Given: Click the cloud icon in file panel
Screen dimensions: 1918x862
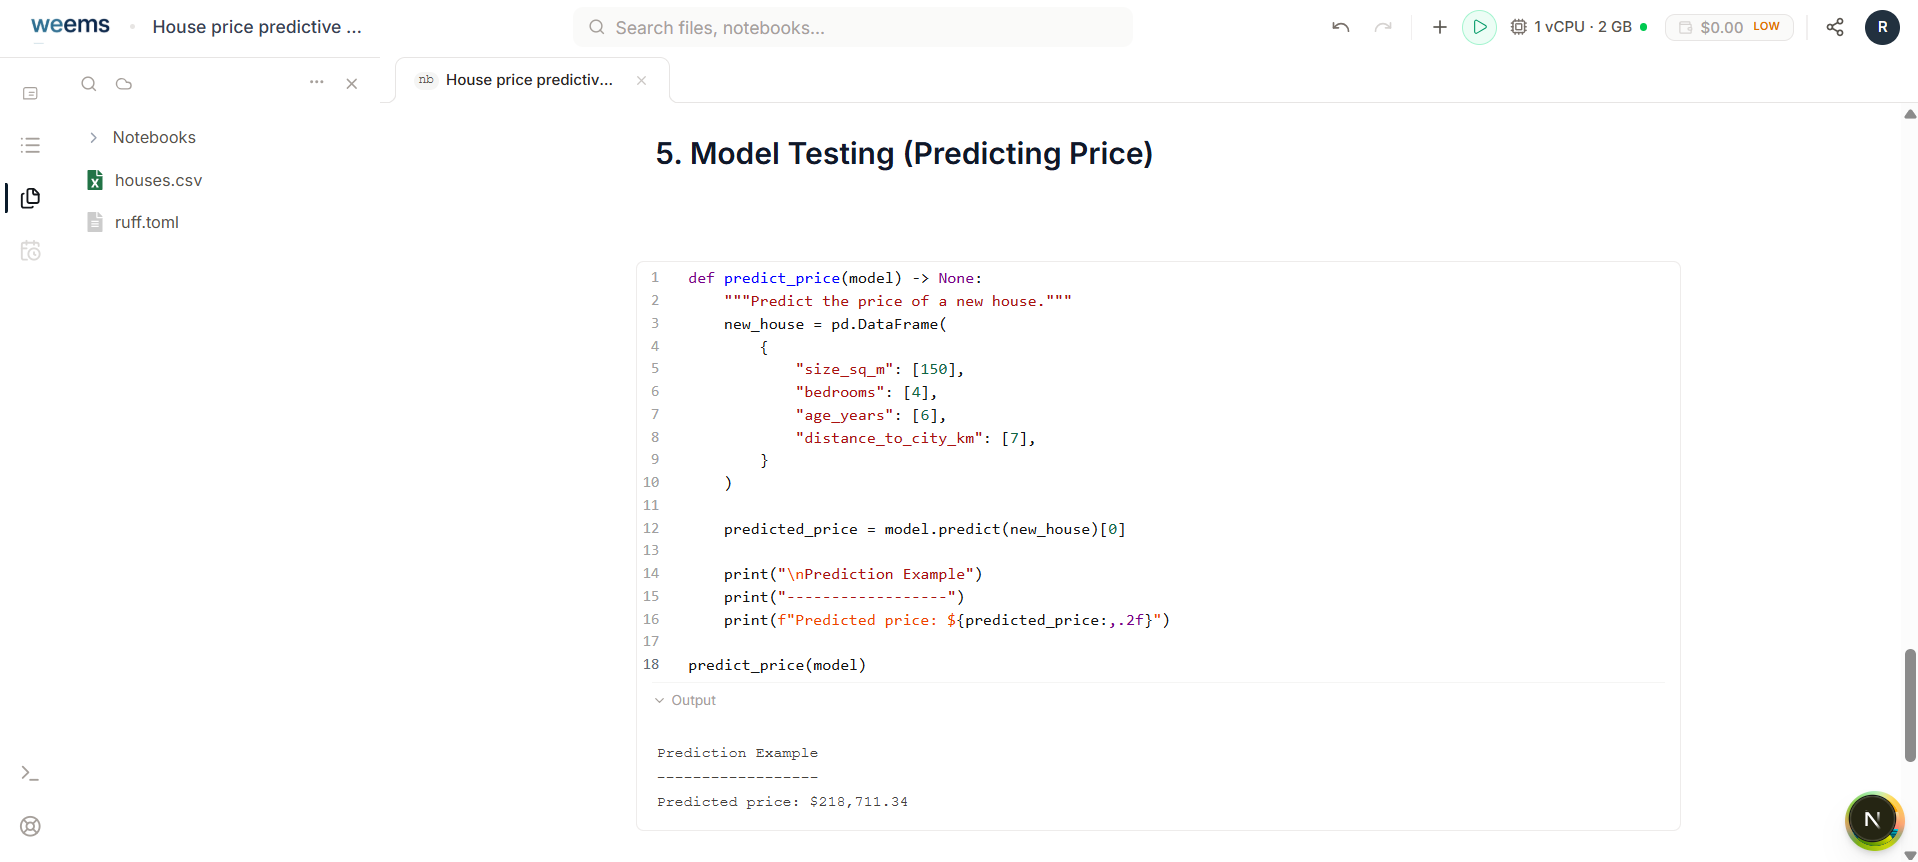Looking at the screenshot, I should [x=124, y=84].
